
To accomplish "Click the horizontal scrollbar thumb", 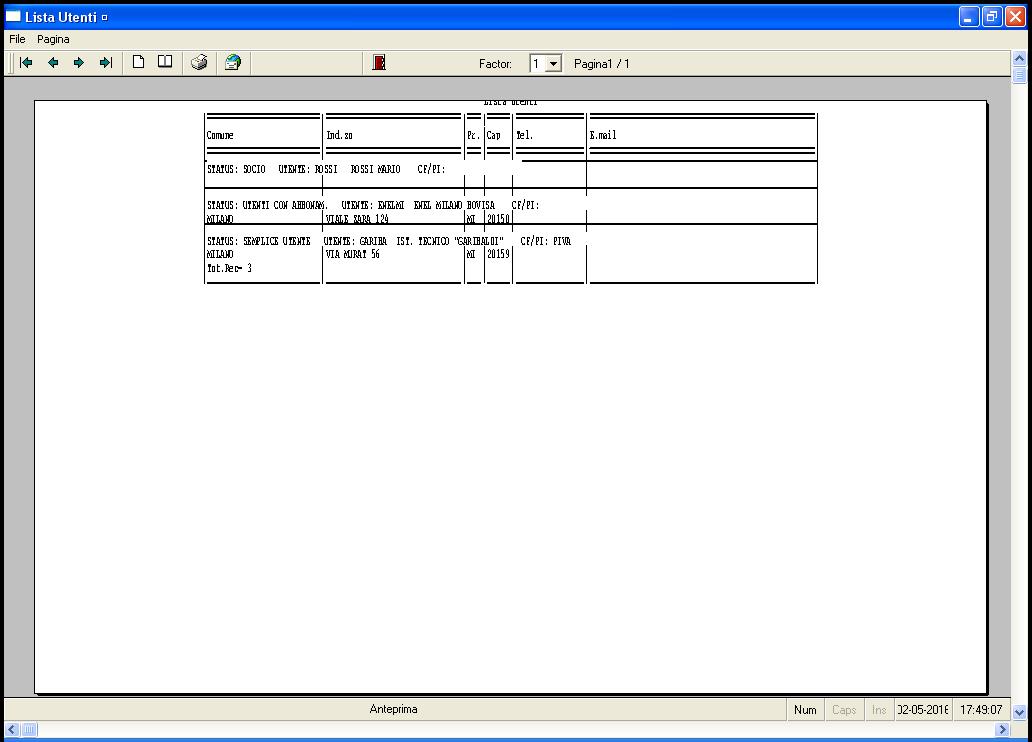I will [30, 729].
